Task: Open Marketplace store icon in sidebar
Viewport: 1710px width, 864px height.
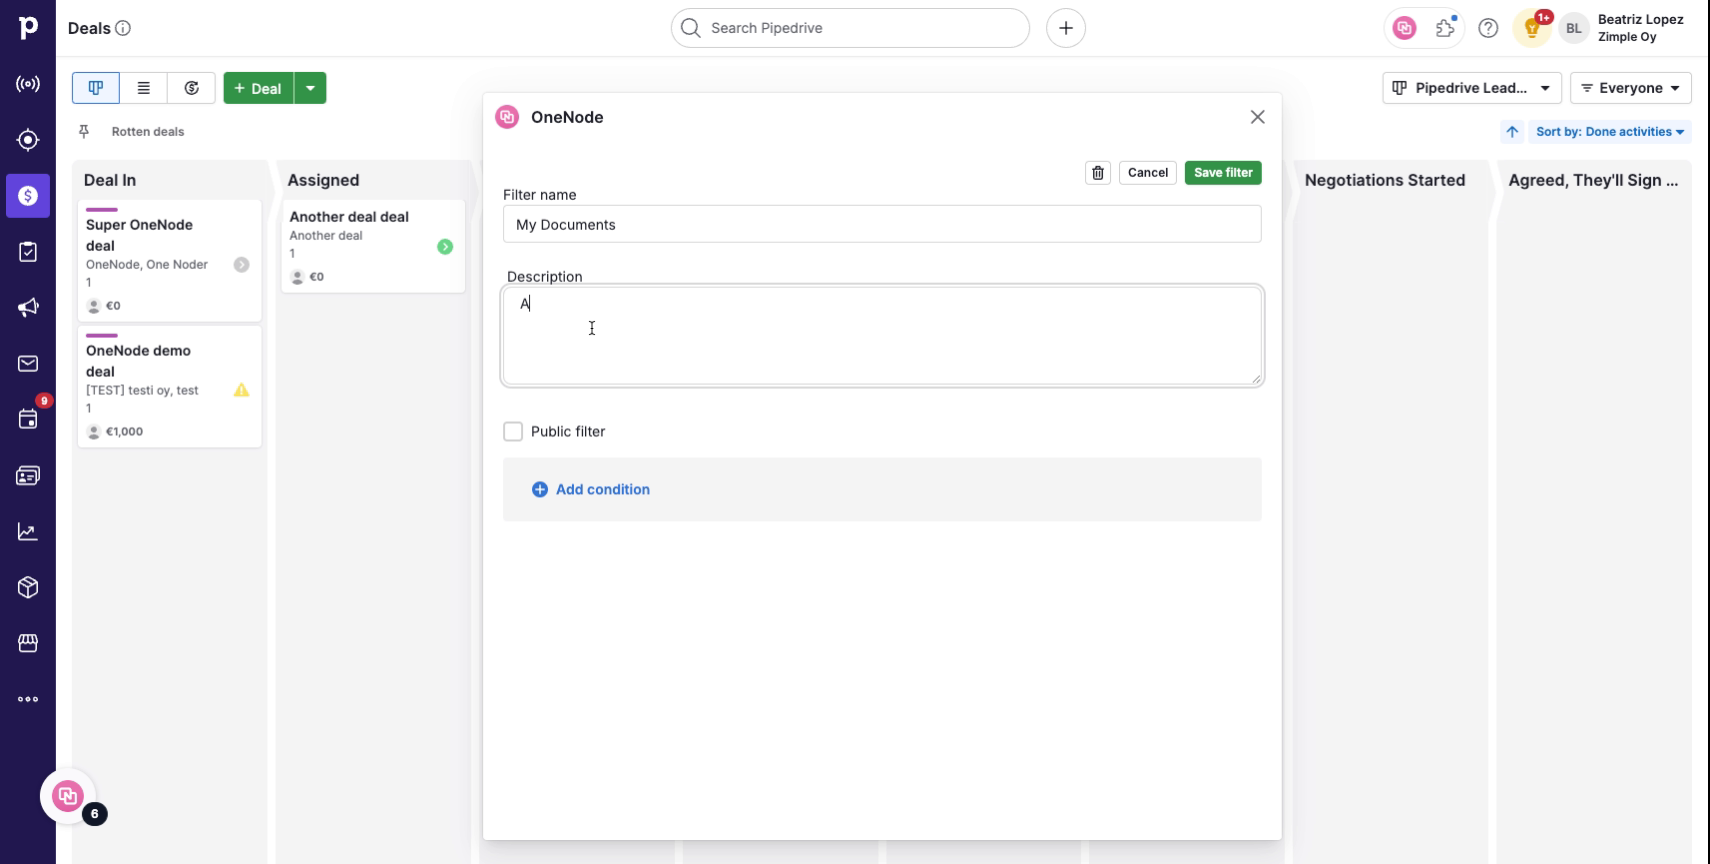Action: pos(28,643)
